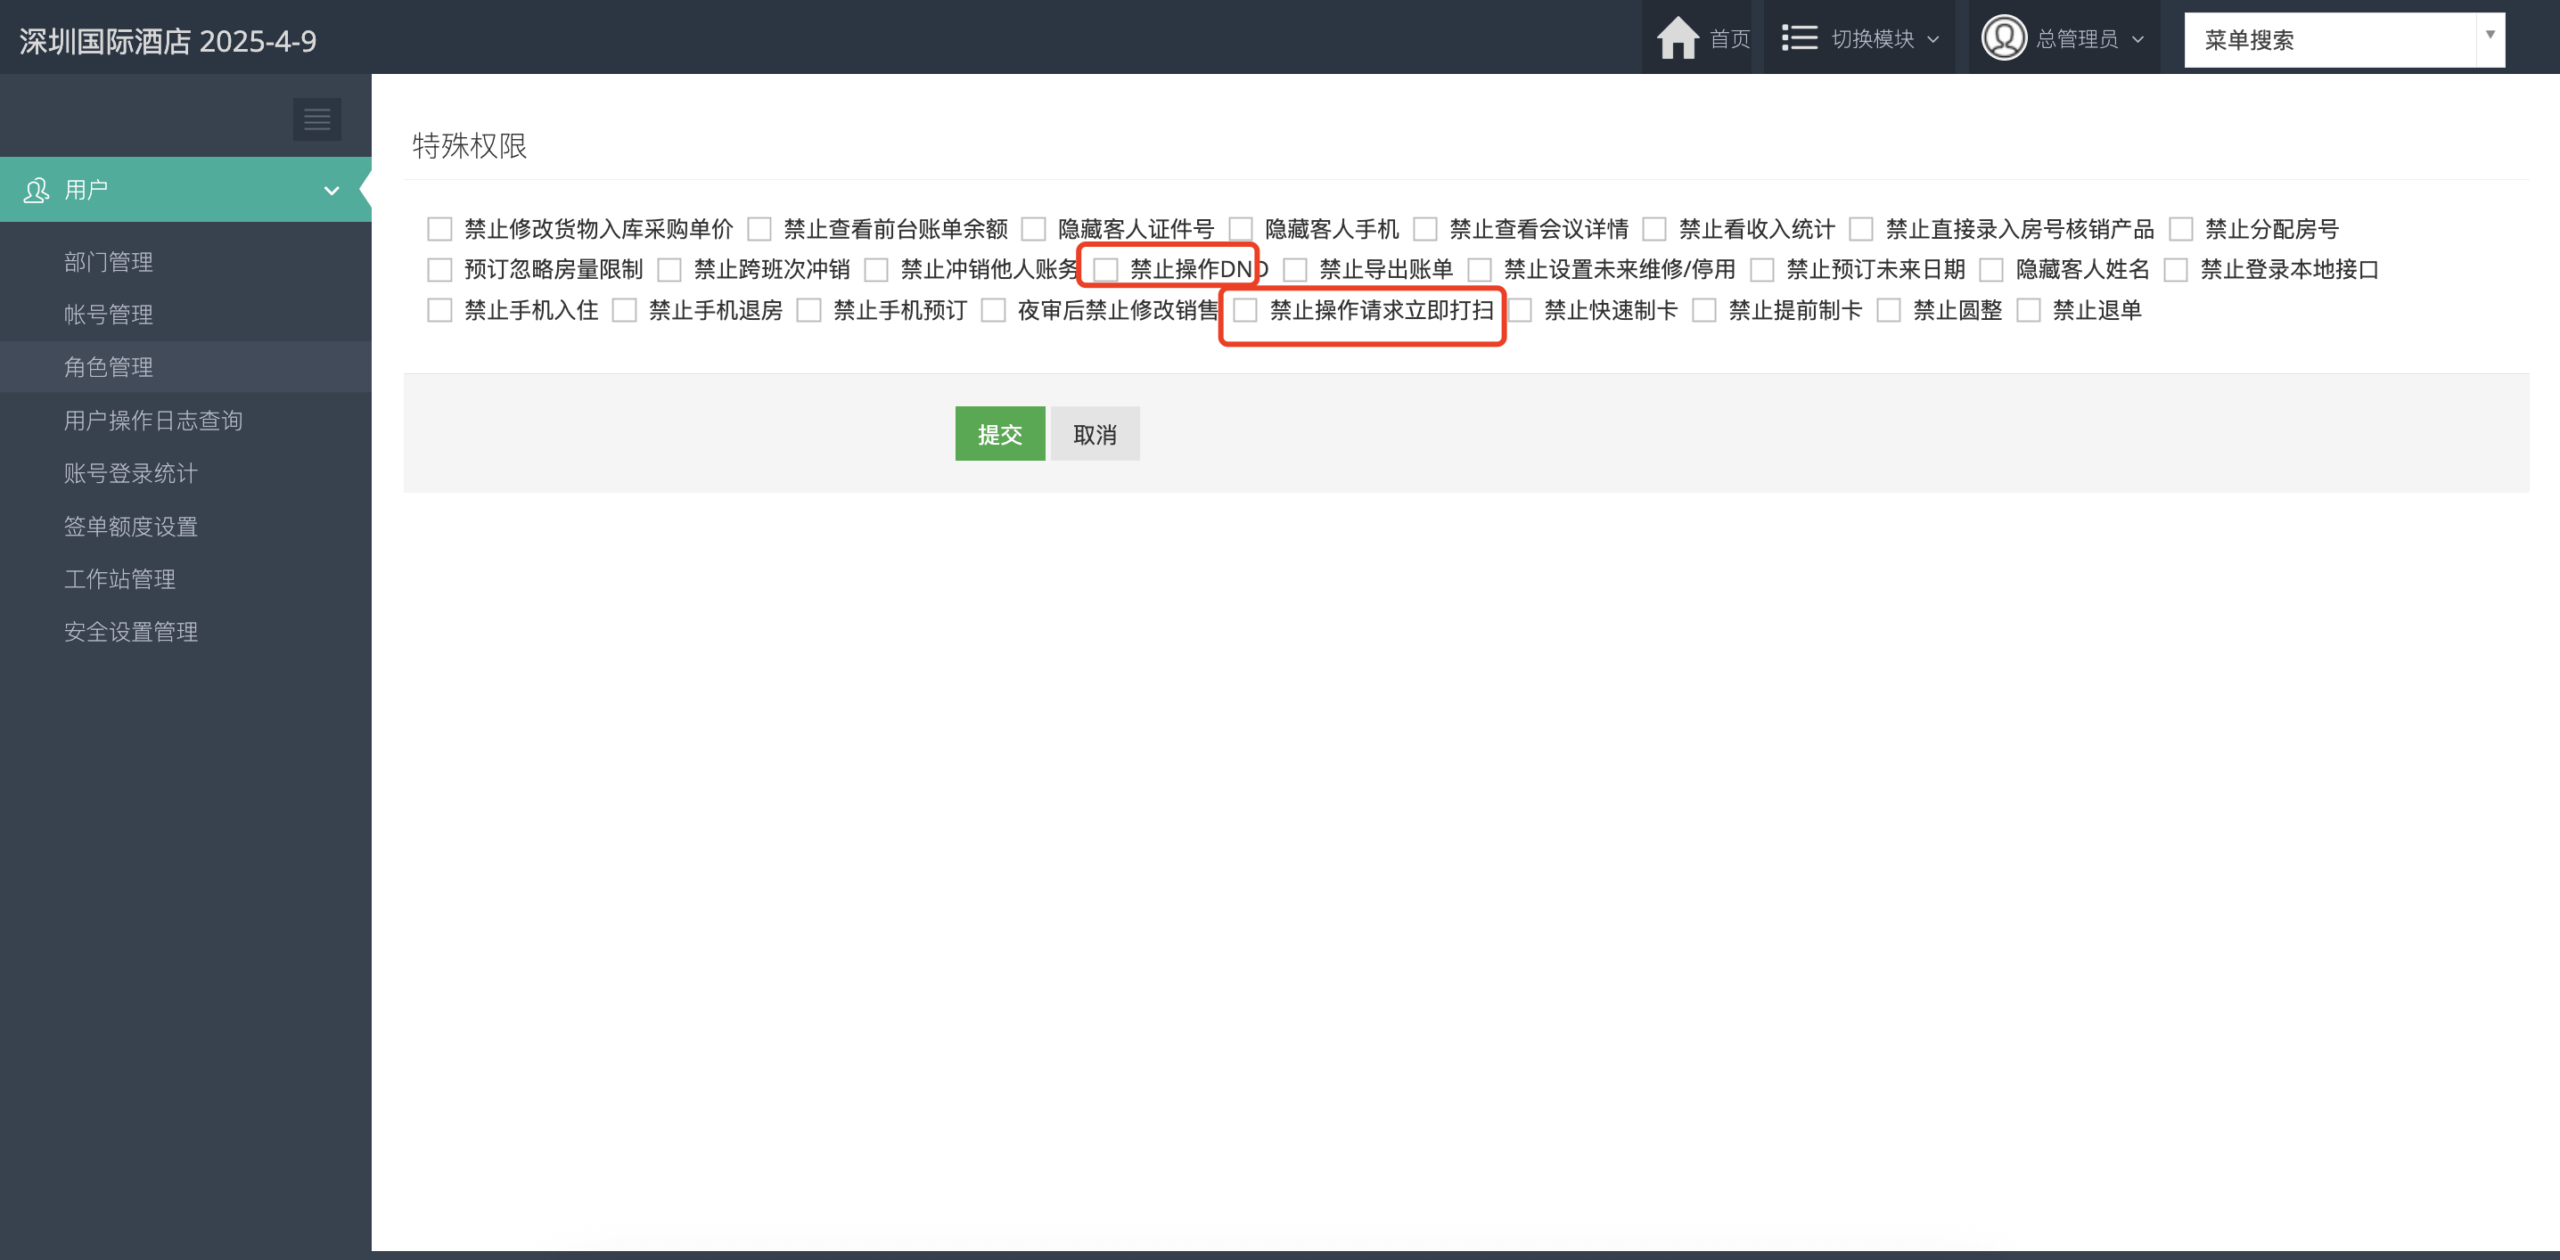Image resolution: width=2560 pixels, height=1260 pixels.
Task: Click the administrator avatar icon
Action: [2003, 39]
